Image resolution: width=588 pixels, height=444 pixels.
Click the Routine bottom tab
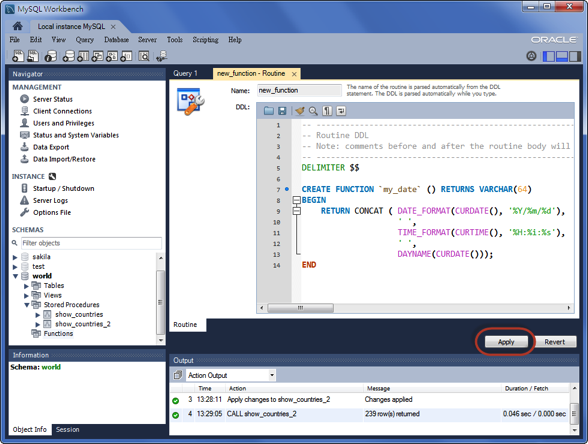(185, 324)
